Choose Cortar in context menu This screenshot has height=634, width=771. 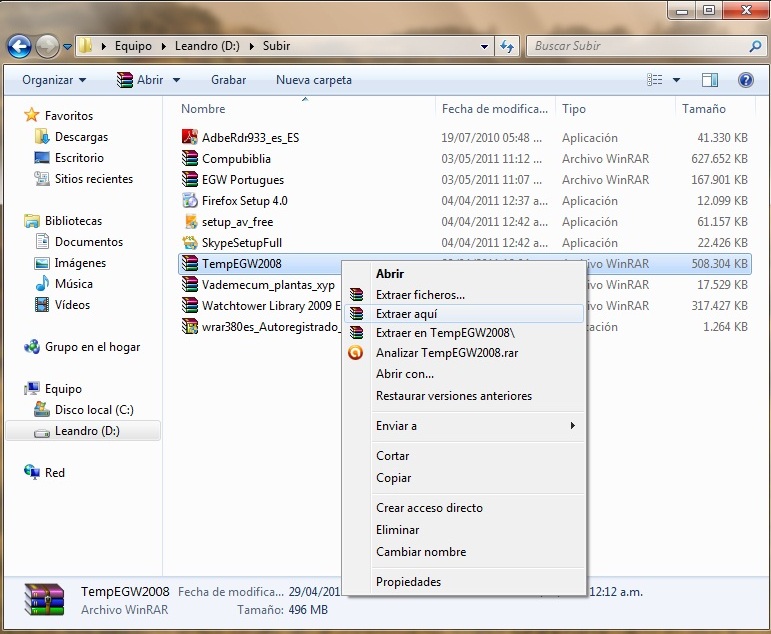coord(464,456)
